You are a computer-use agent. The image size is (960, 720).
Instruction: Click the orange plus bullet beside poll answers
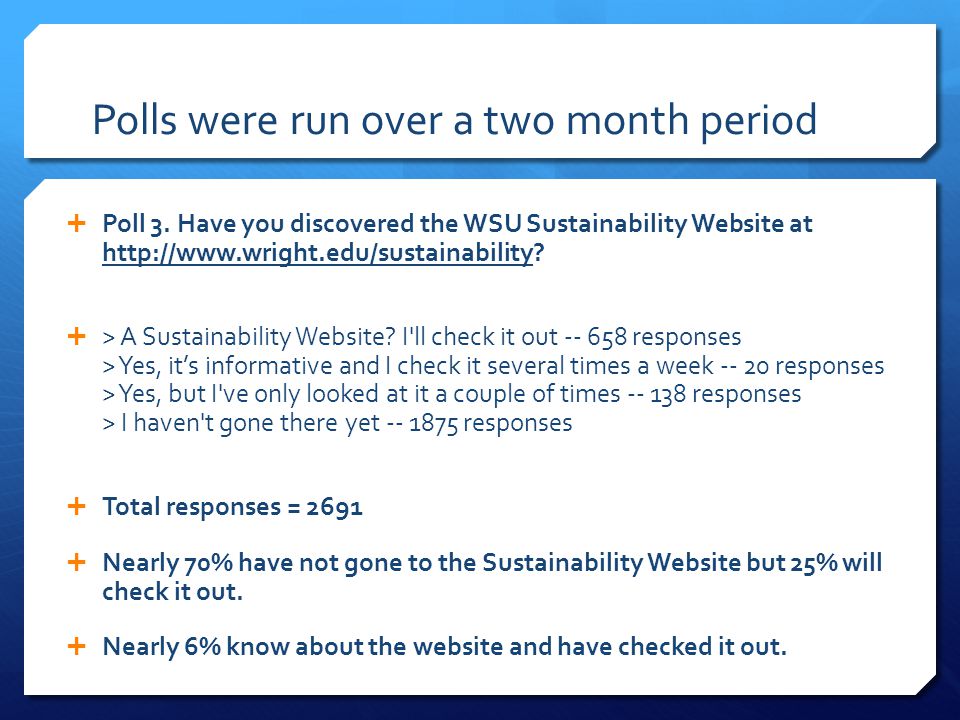tap(77, 336)
